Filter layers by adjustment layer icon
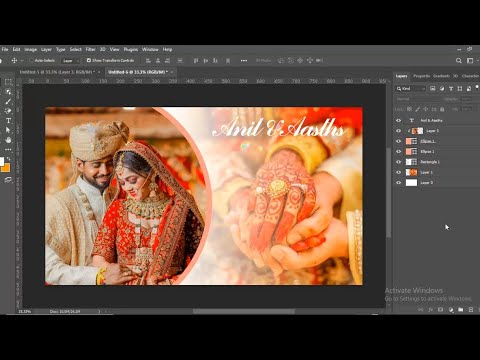This screenshot has height=360, width=480. [x=442, y=88]
